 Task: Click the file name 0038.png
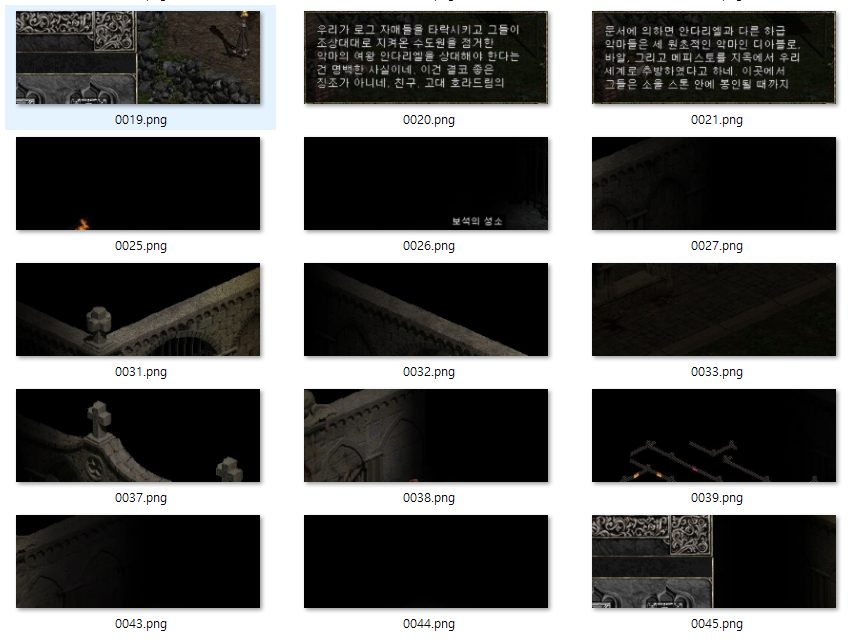pos(429,498)
